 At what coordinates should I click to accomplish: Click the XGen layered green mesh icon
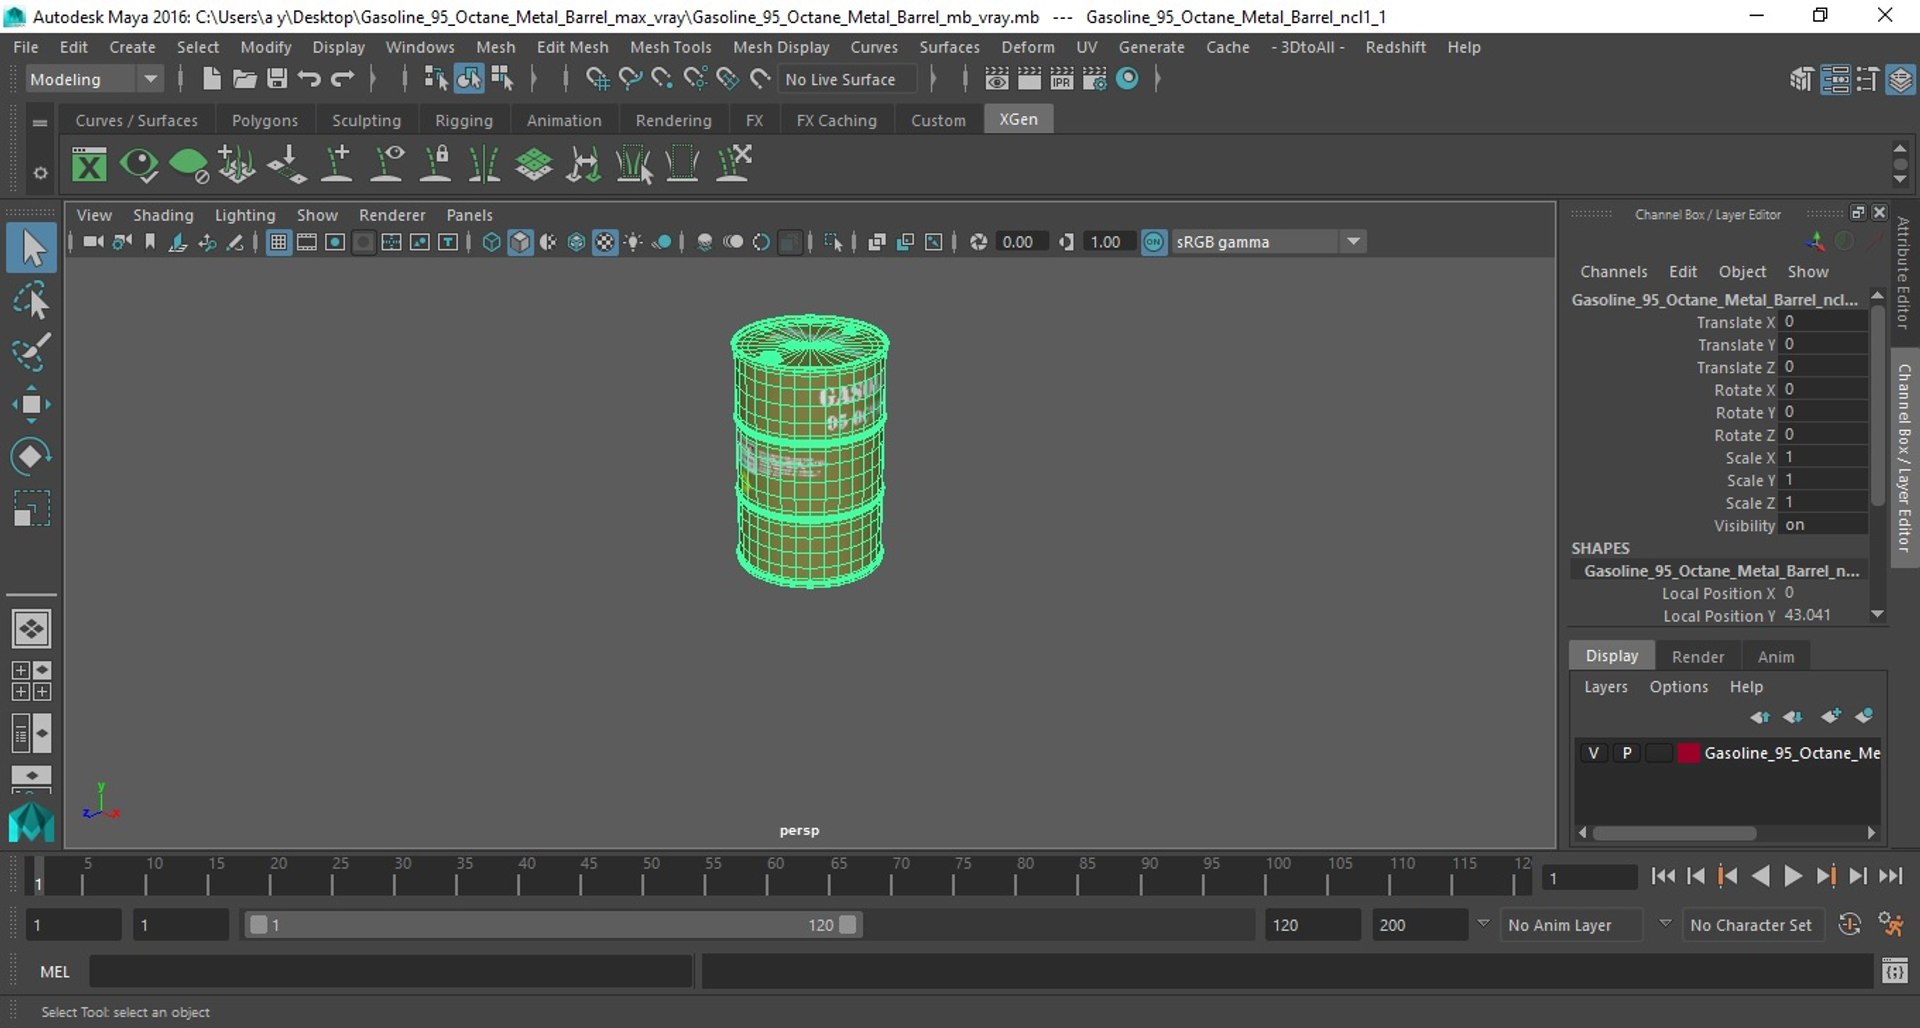click(533, 164)
